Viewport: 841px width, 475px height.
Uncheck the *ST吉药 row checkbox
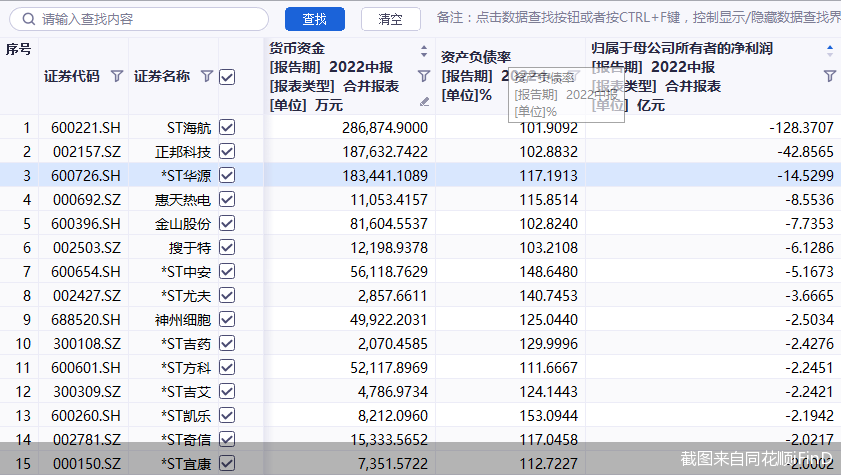coord(227,343)
